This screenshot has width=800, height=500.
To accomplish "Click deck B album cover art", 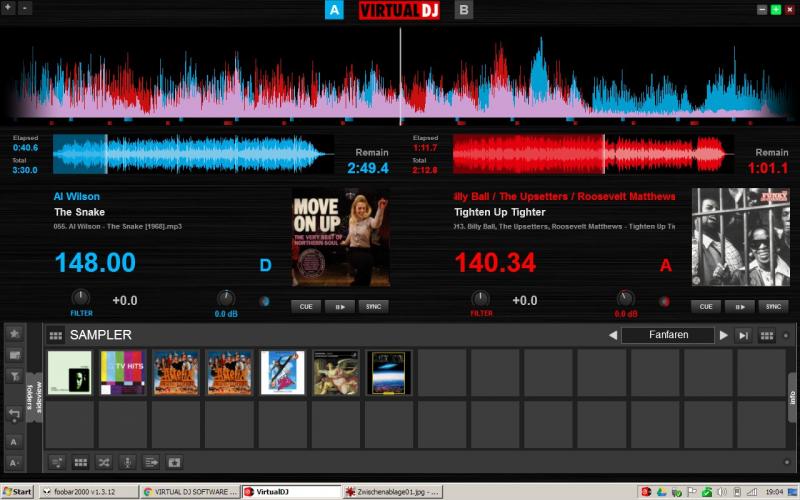I will tap(741, 237).
